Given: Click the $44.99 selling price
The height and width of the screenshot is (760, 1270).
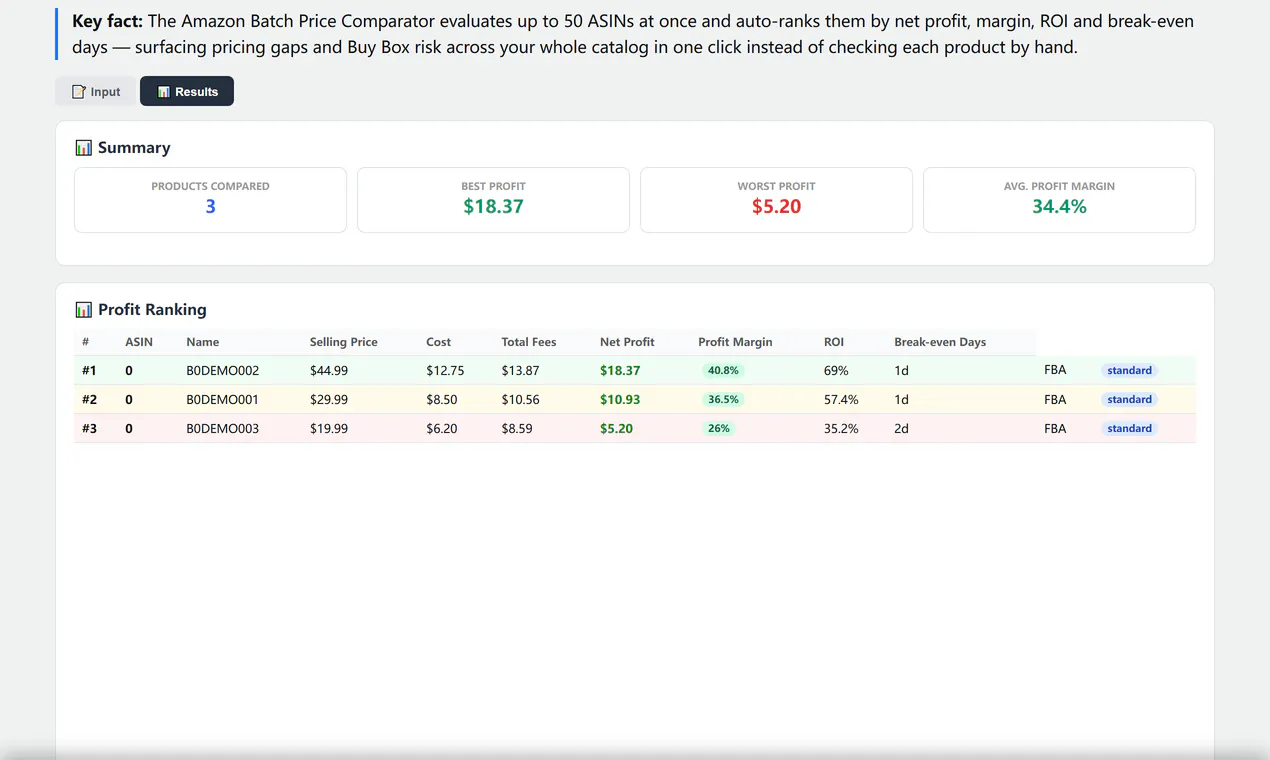Looking at the screenshot, I should (329, 371).
